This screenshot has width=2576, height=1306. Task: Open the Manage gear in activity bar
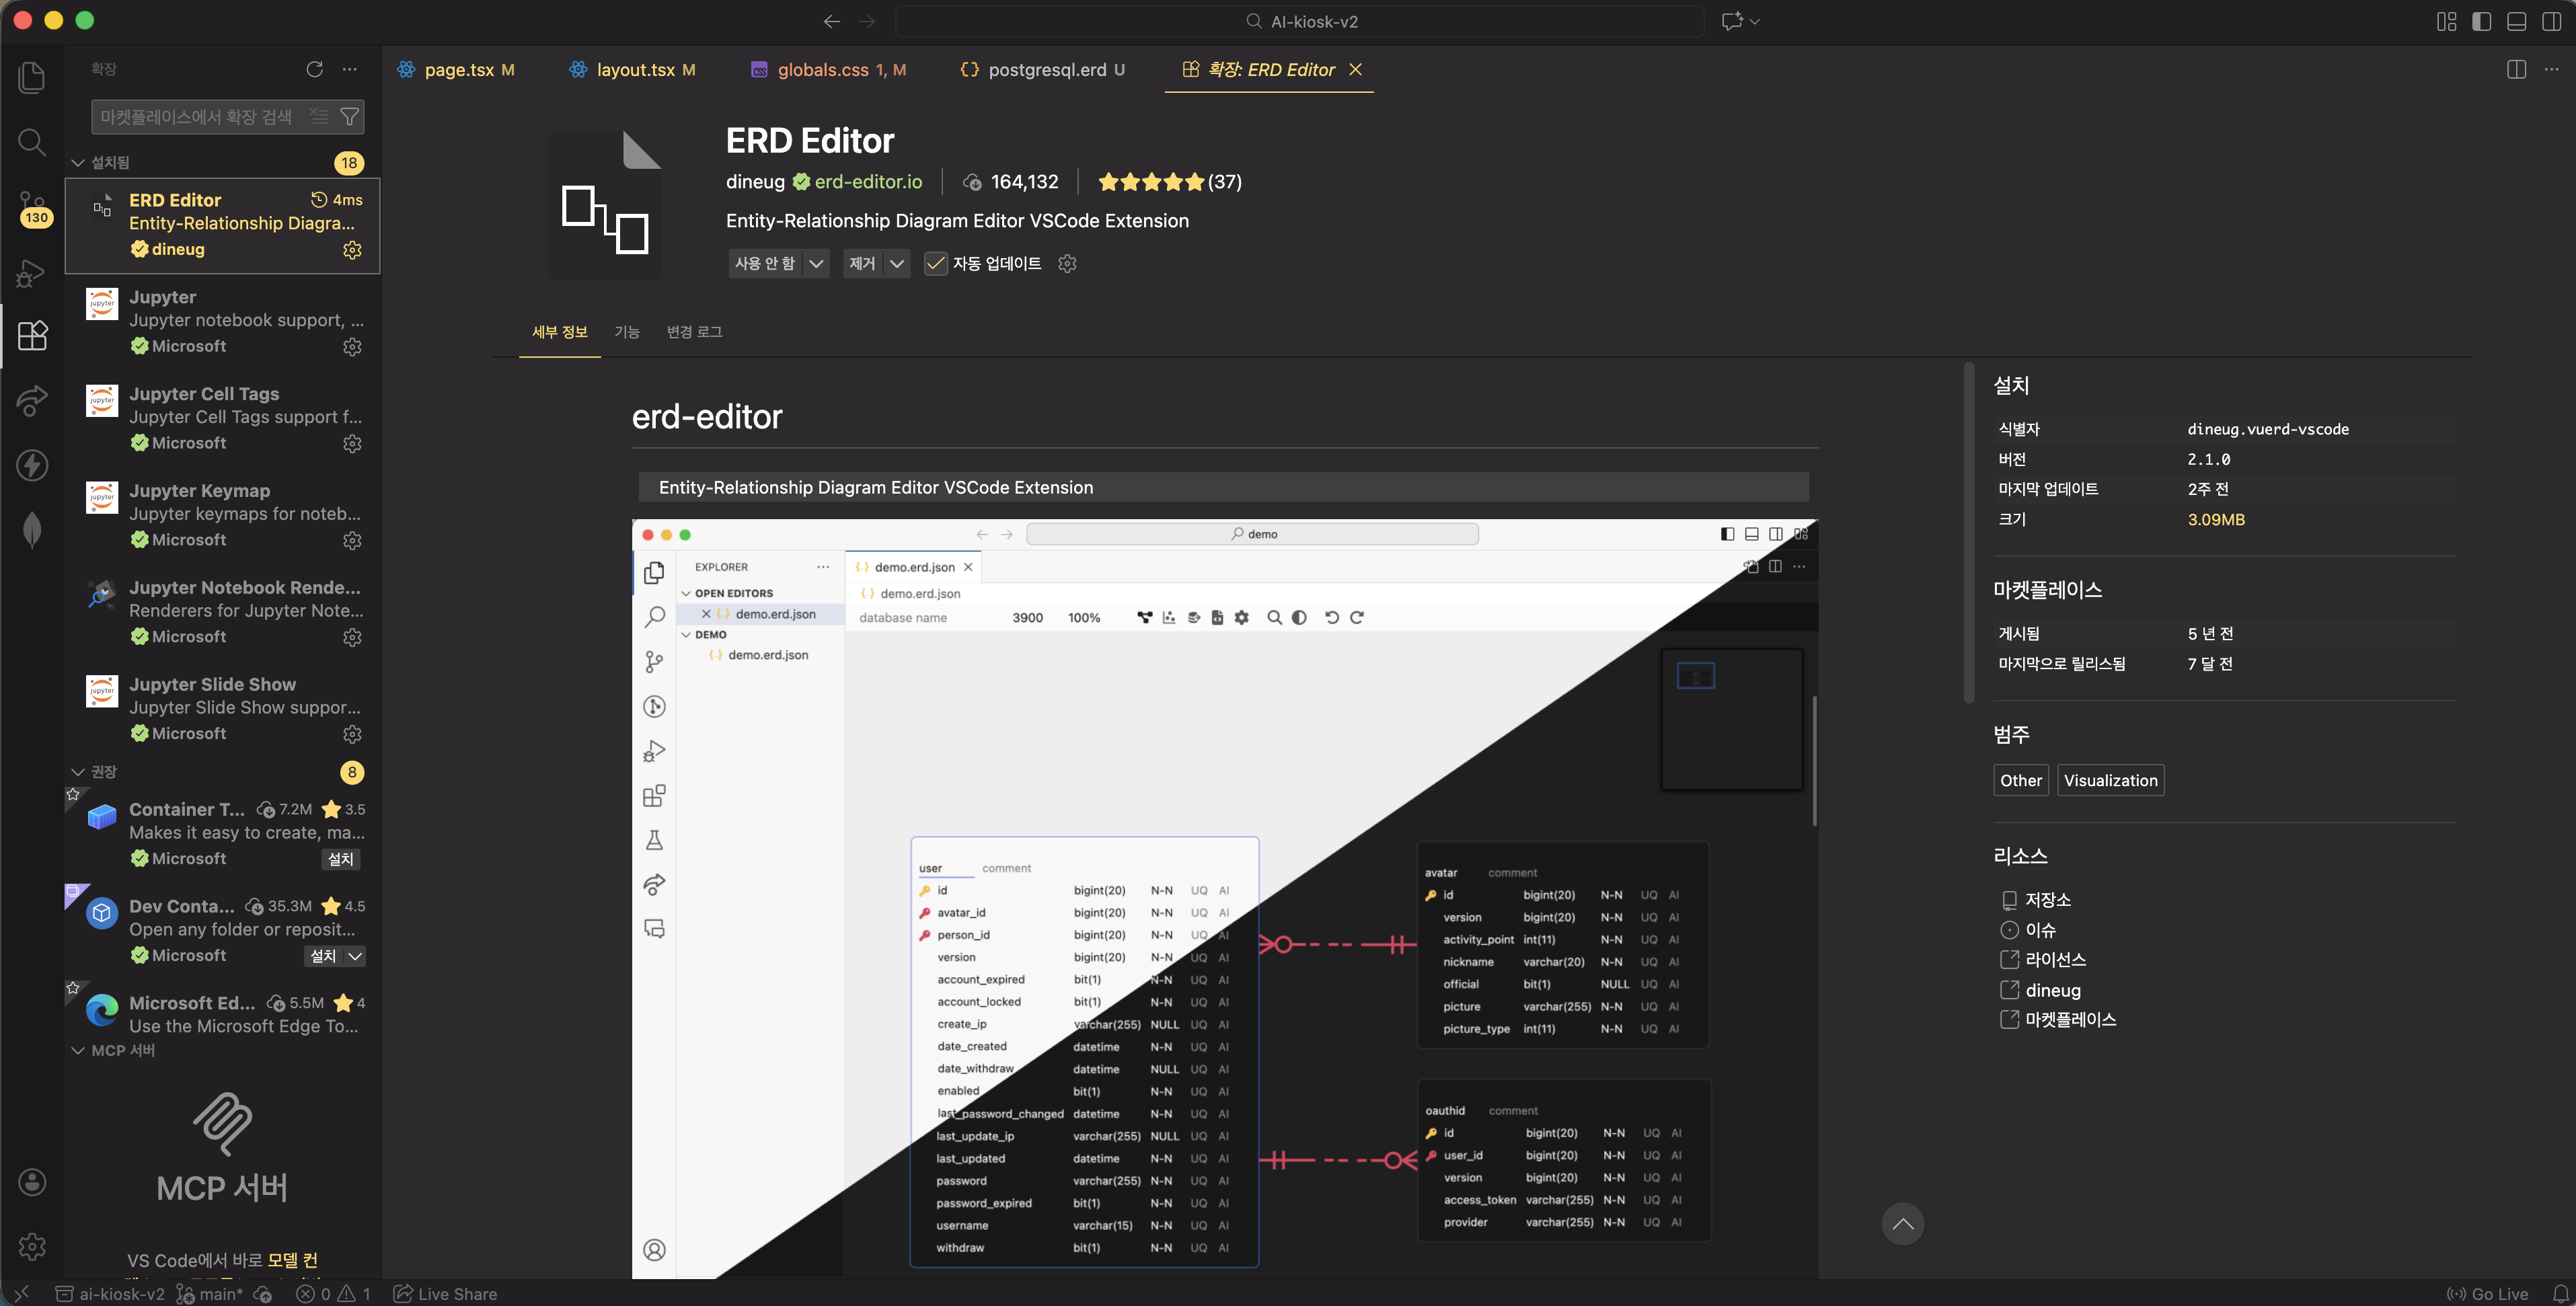click(x=32, y=1246)
